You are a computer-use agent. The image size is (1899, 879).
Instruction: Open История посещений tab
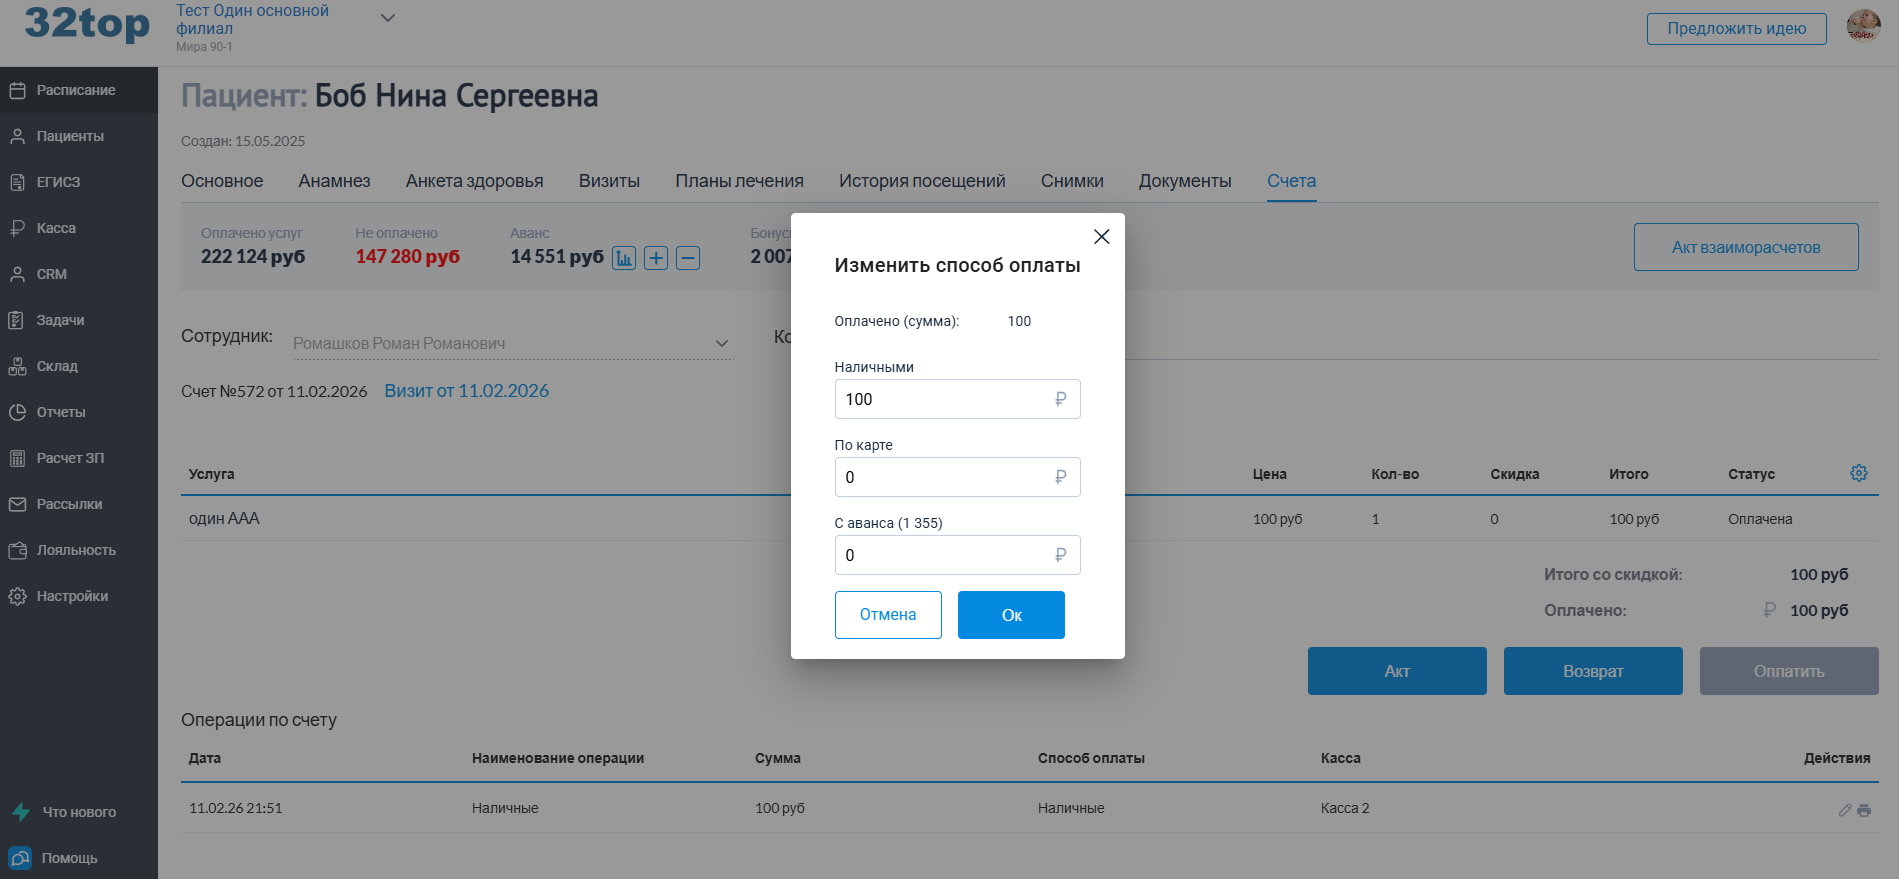click(x=922, y=181)
